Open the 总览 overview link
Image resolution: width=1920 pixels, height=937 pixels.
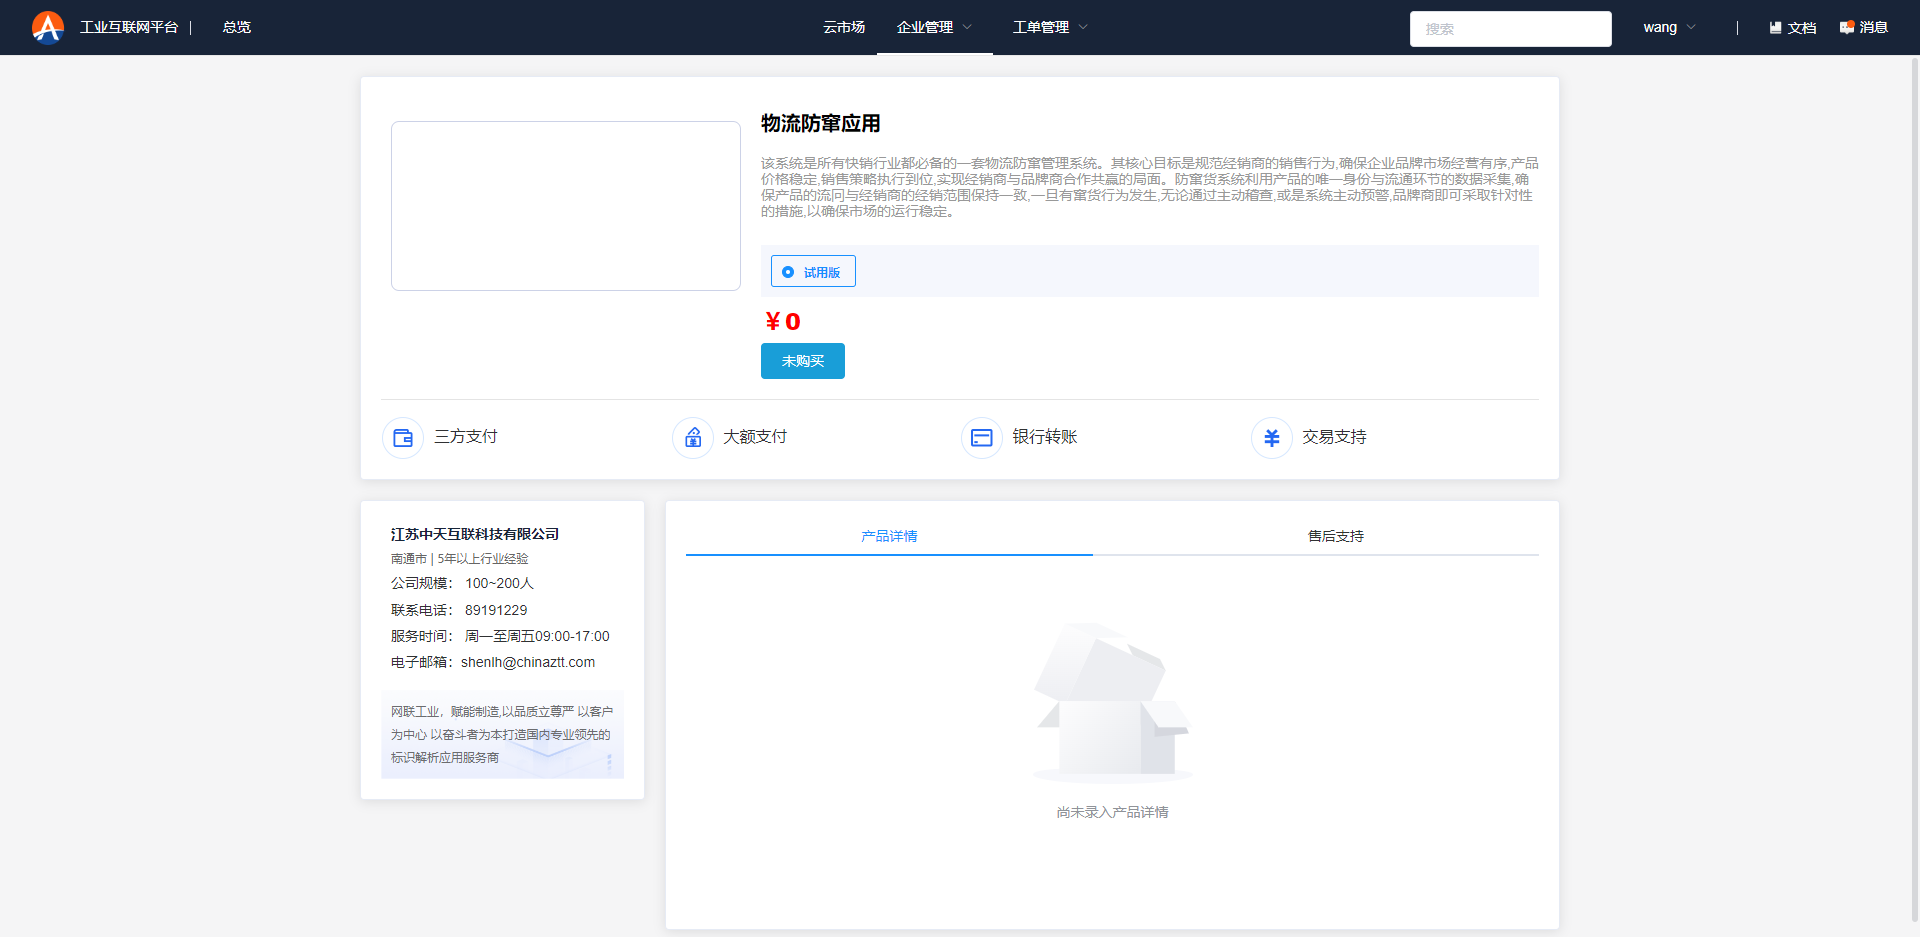coord(237,28)
